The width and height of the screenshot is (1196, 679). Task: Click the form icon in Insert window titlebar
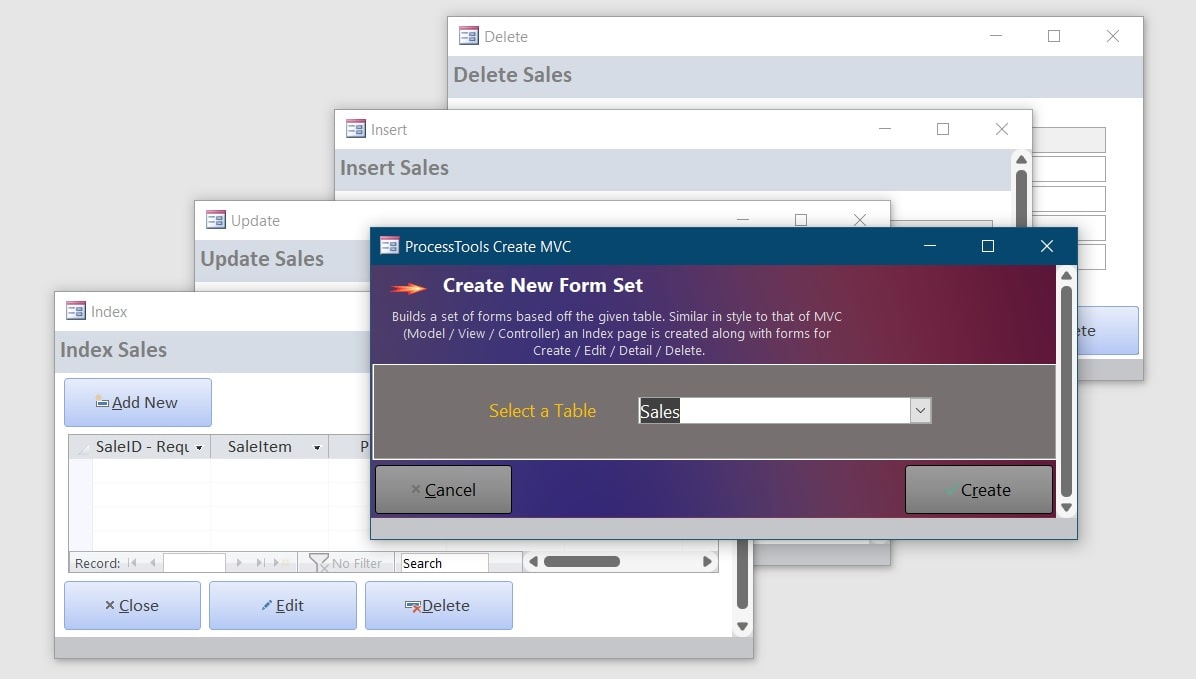pos(355,129)
